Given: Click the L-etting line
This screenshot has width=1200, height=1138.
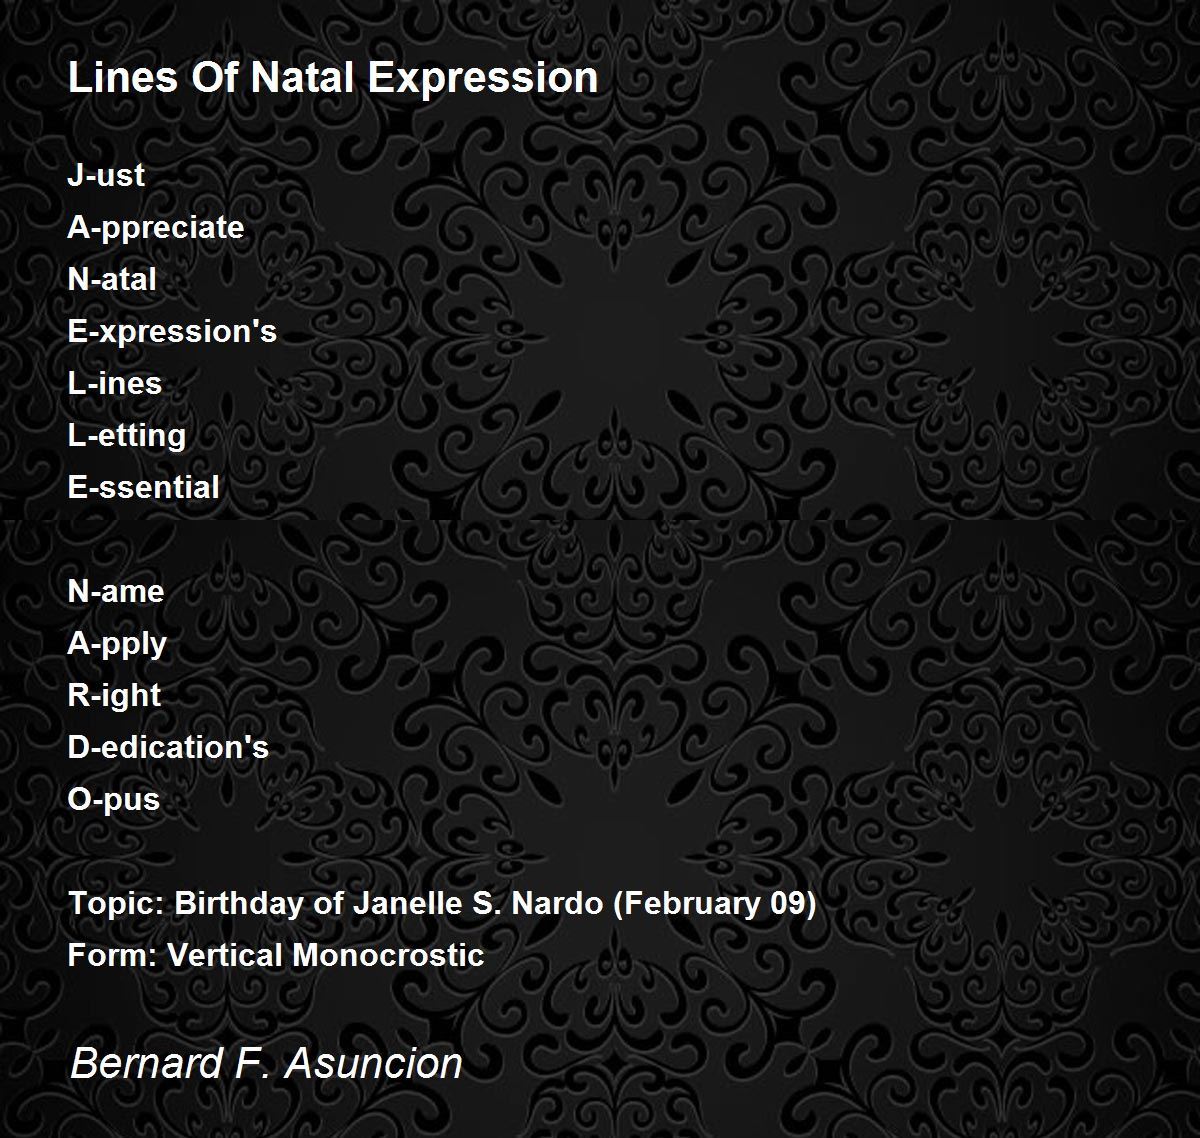Looking at the screenshot, I should tap(127, 436).
